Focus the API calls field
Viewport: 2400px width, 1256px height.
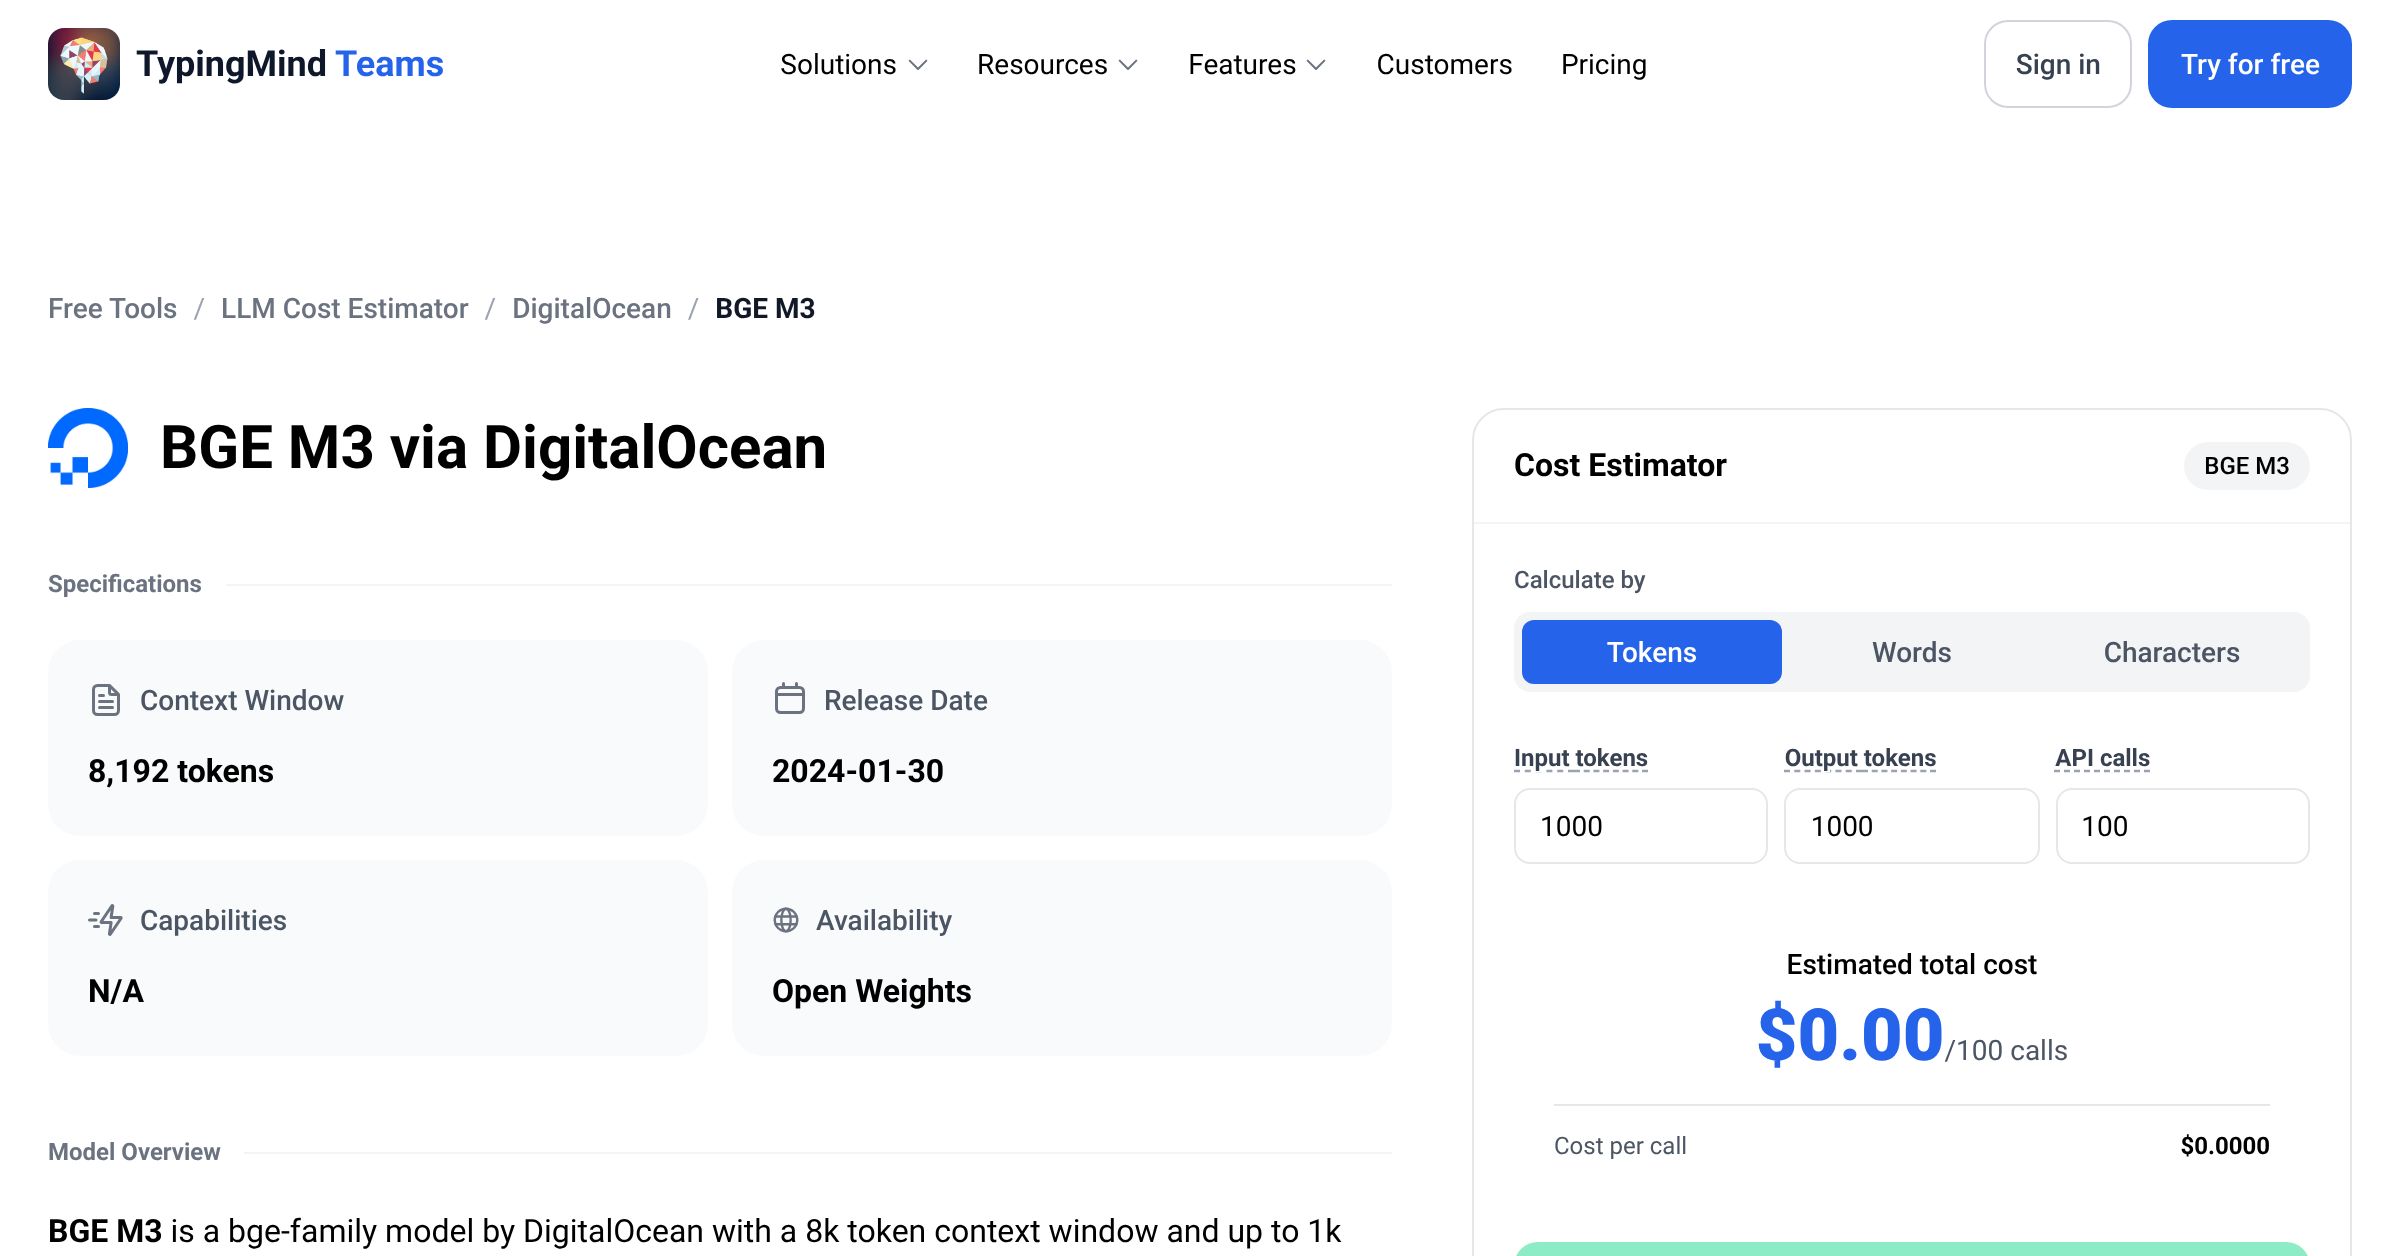pos(2183,826)
